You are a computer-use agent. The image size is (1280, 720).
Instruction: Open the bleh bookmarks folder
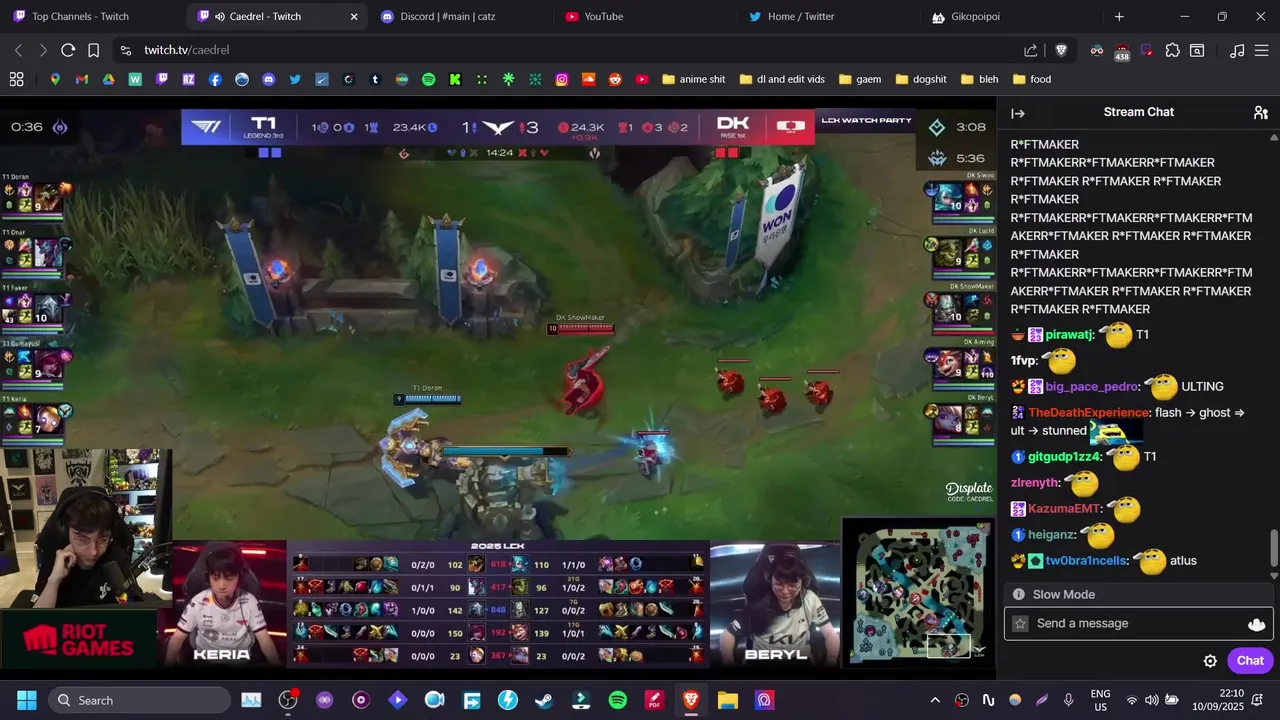coord(979,79)
